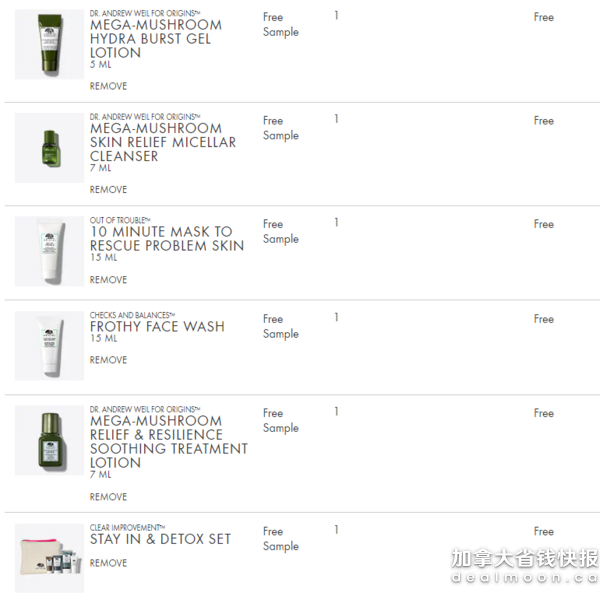600x596 pixels.
Task: Open the Frothy Face Wash title link
Action: [157, 327]
